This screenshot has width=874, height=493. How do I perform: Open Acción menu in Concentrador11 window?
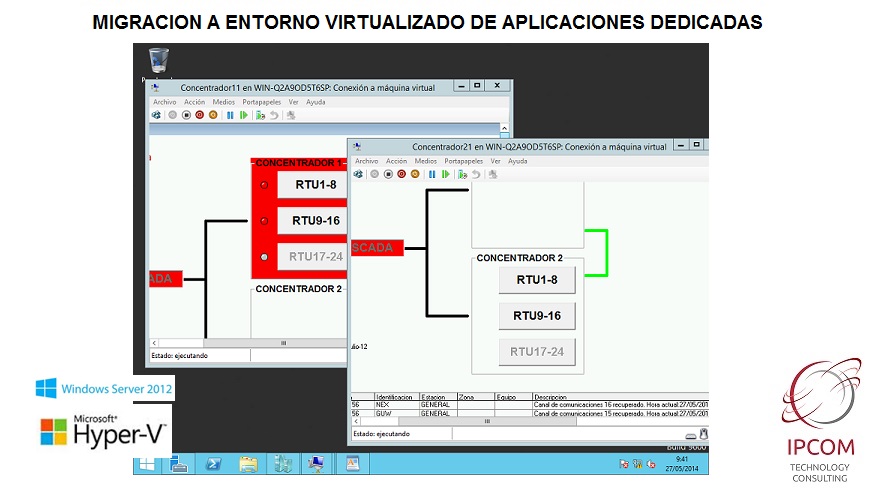point(194,102)
